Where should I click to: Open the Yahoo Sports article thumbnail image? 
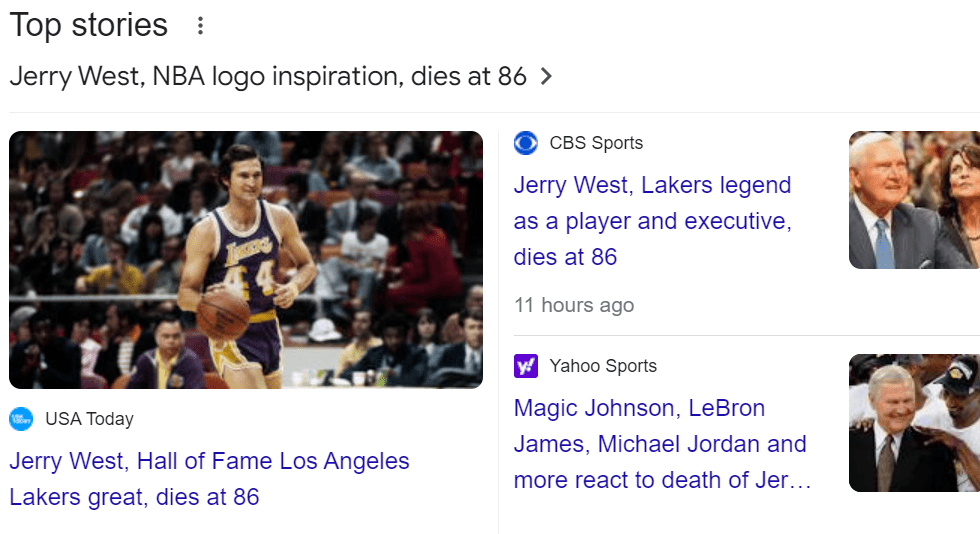pyautogui.click(x=914, y=423)
